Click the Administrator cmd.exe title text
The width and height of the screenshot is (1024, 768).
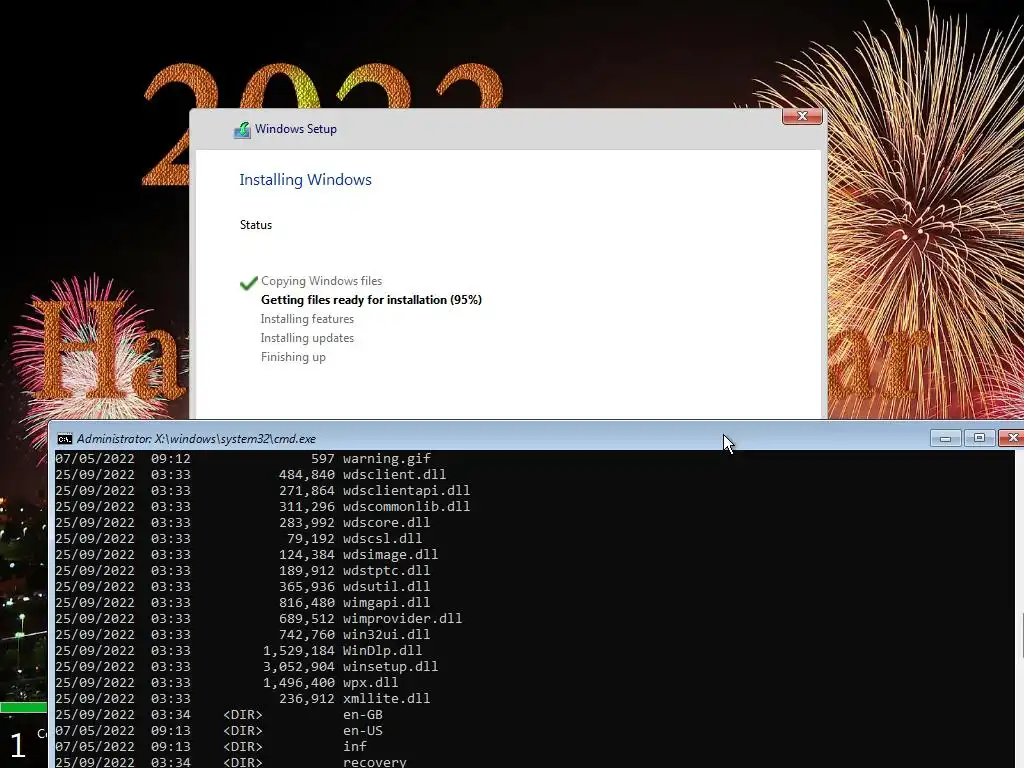(196, 439)
